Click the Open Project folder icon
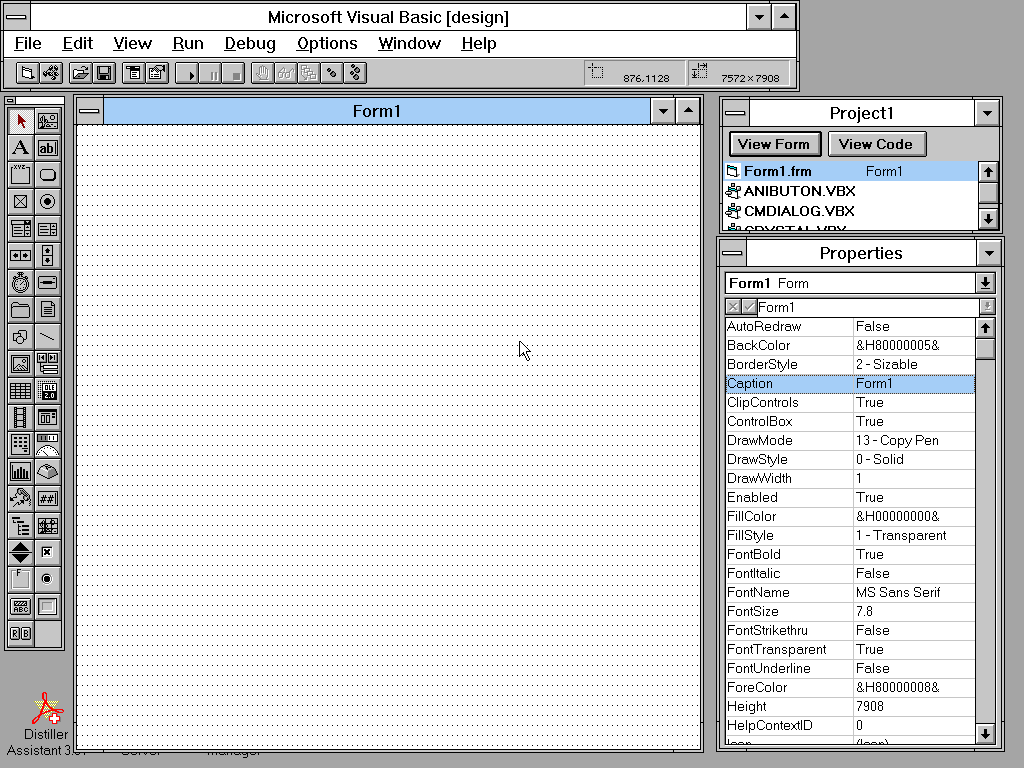This screenshot has width=1024, height=768. click(x=80, y=72)
